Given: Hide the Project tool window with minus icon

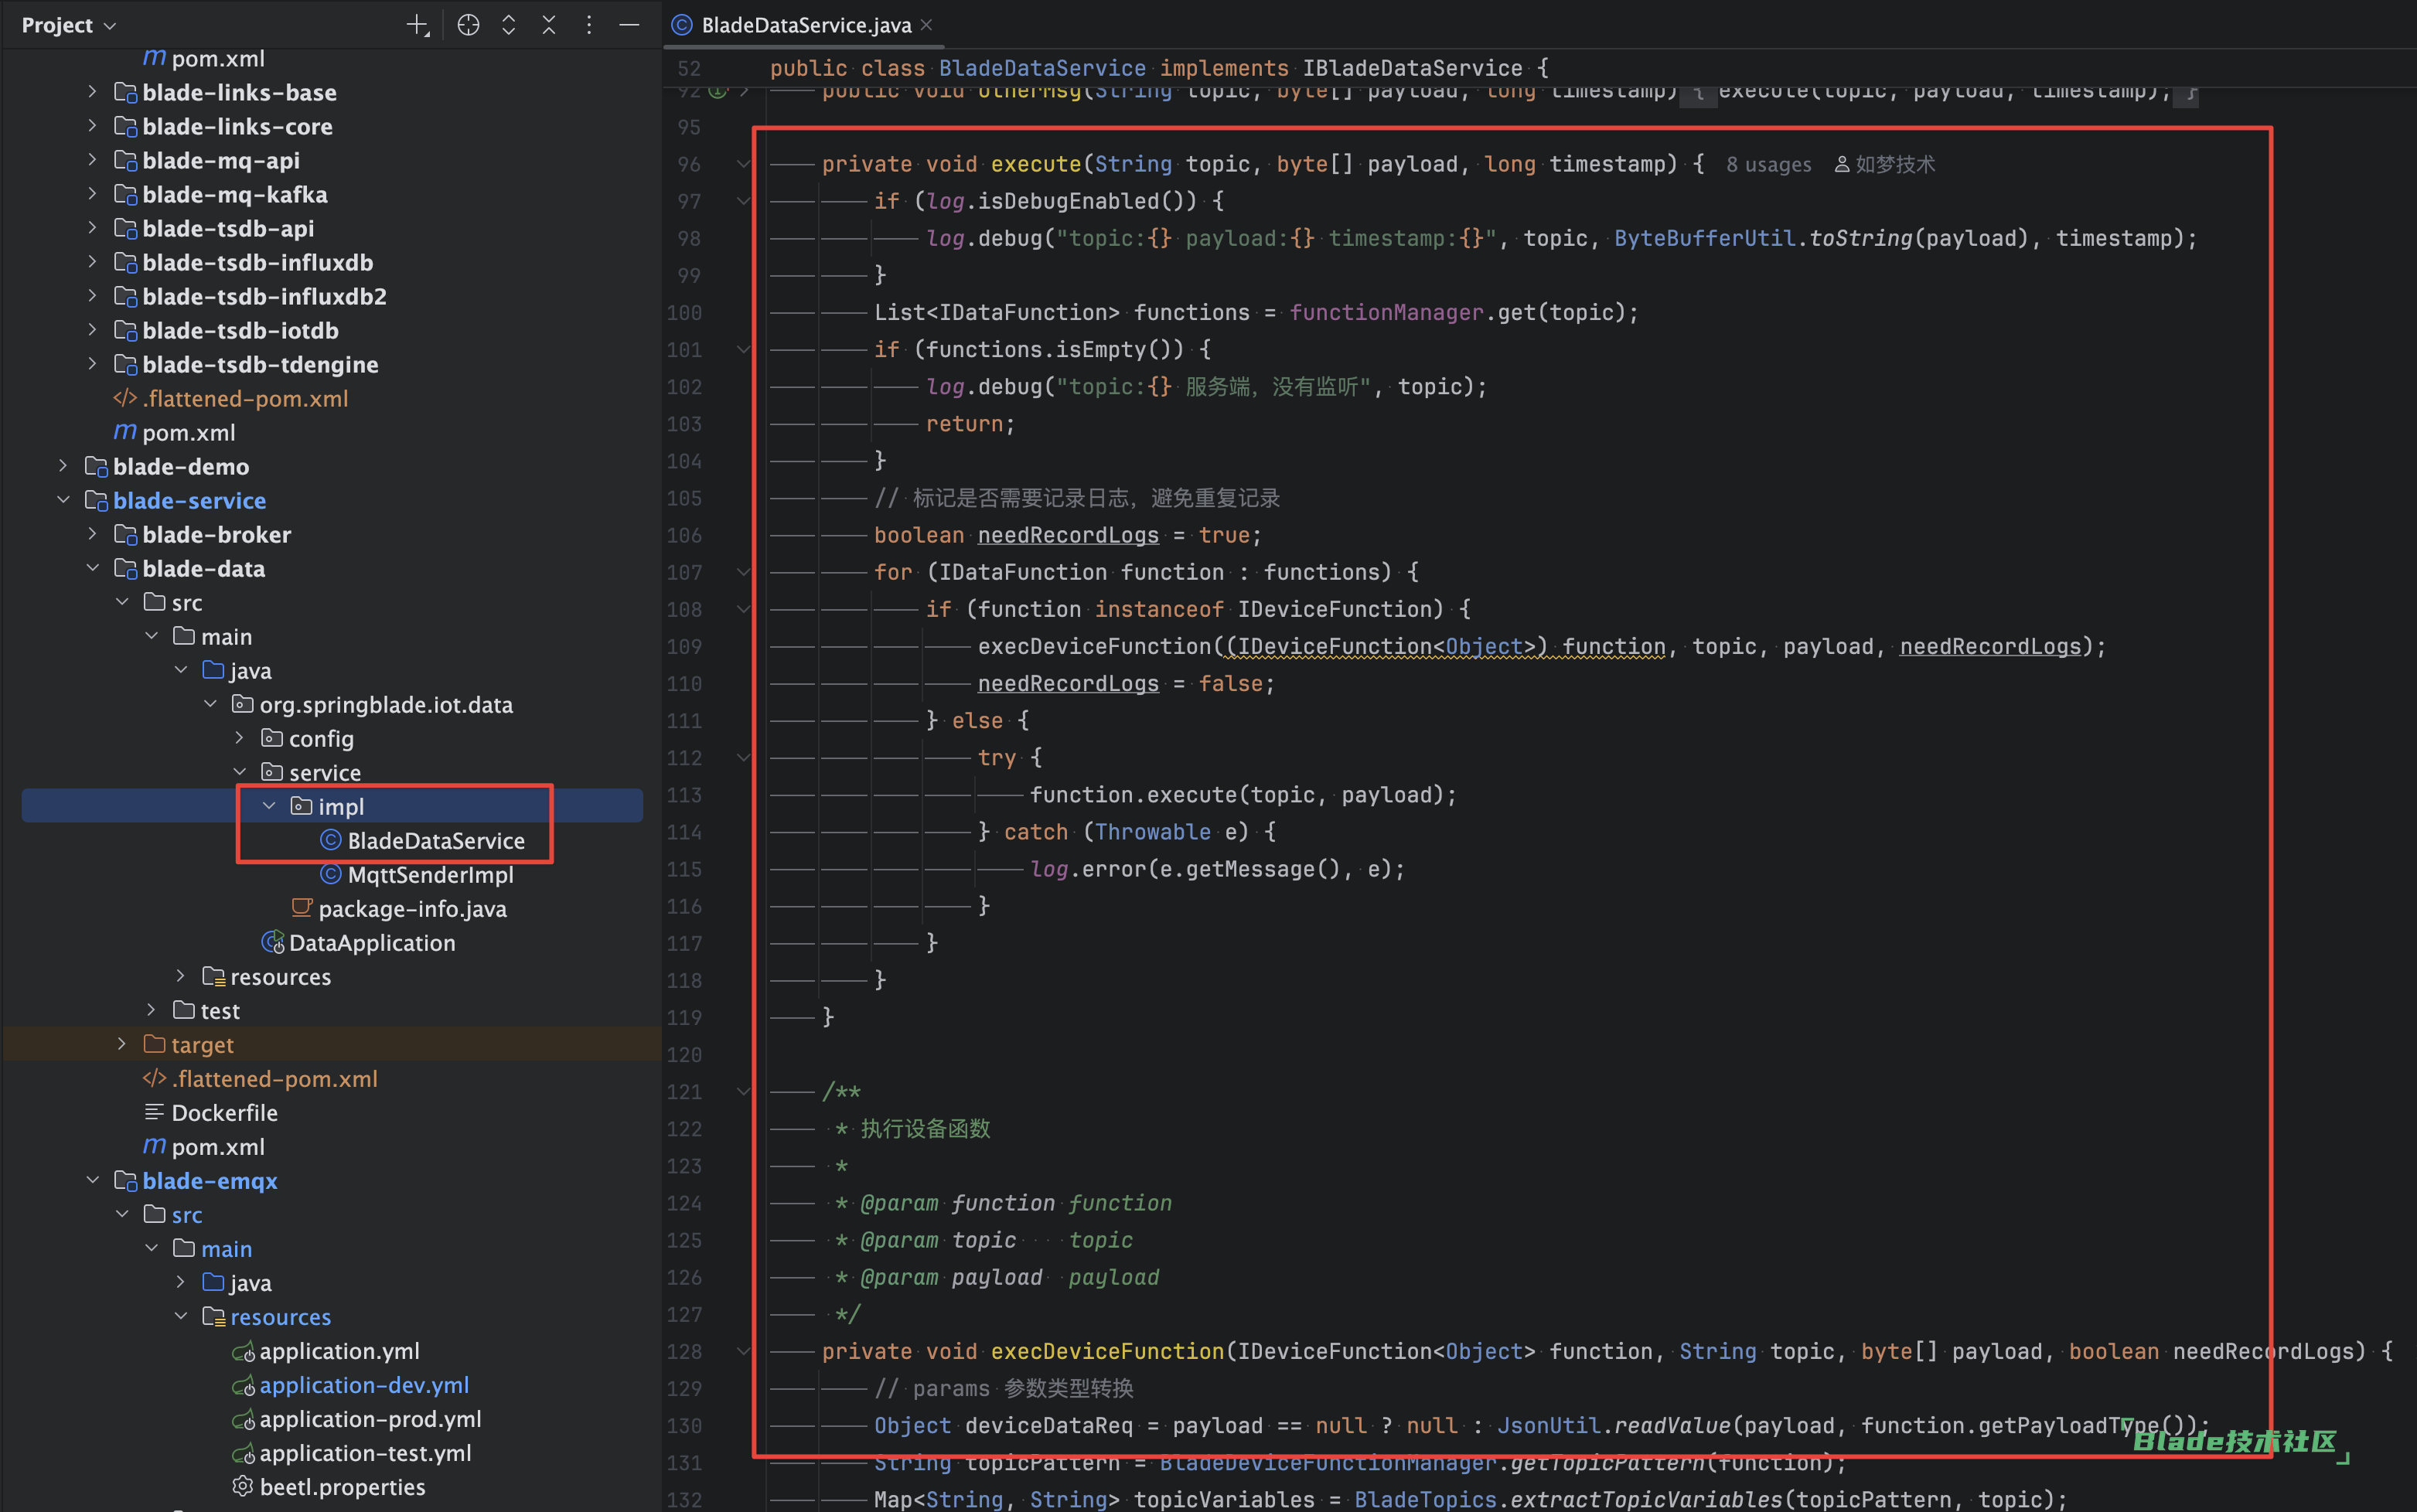Looking at the screenshot, I should coord(629,25).
